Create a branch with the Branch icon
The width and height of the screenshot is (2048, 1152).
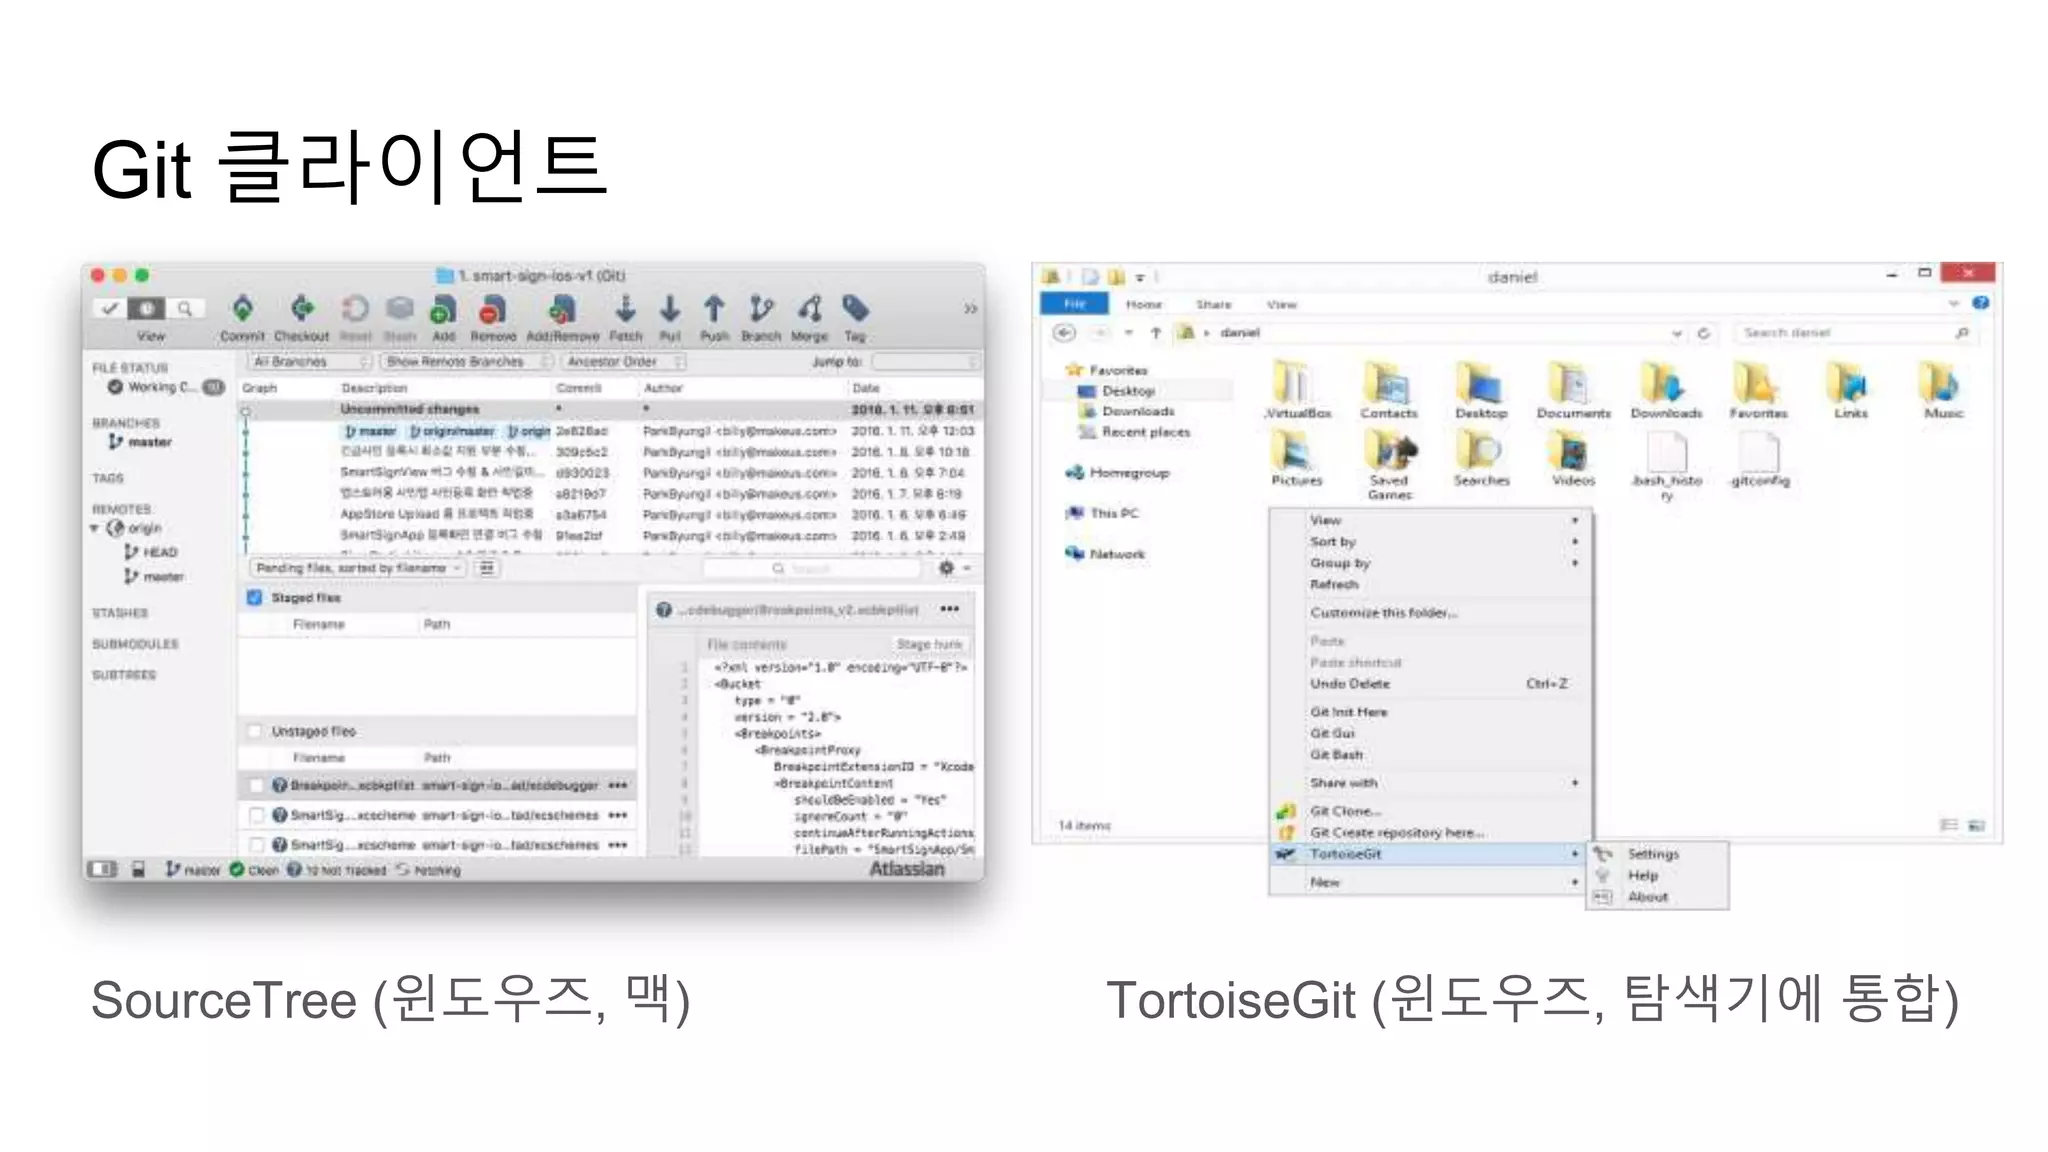tap(761, 309)
